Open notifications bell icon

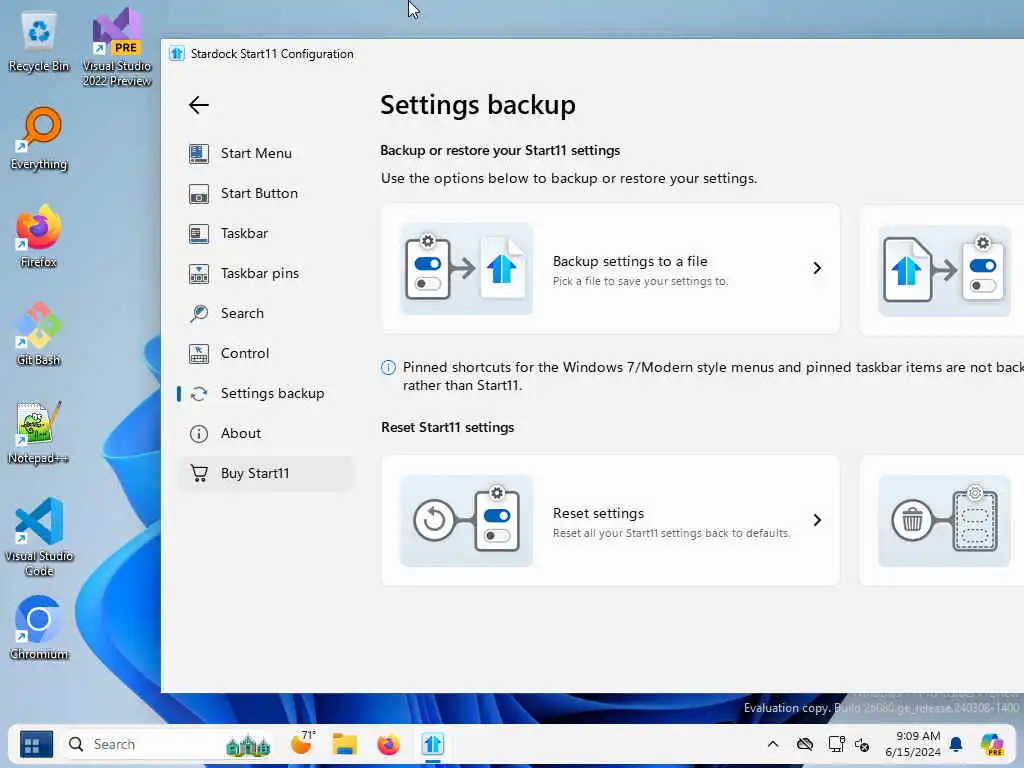coord(956,744)
